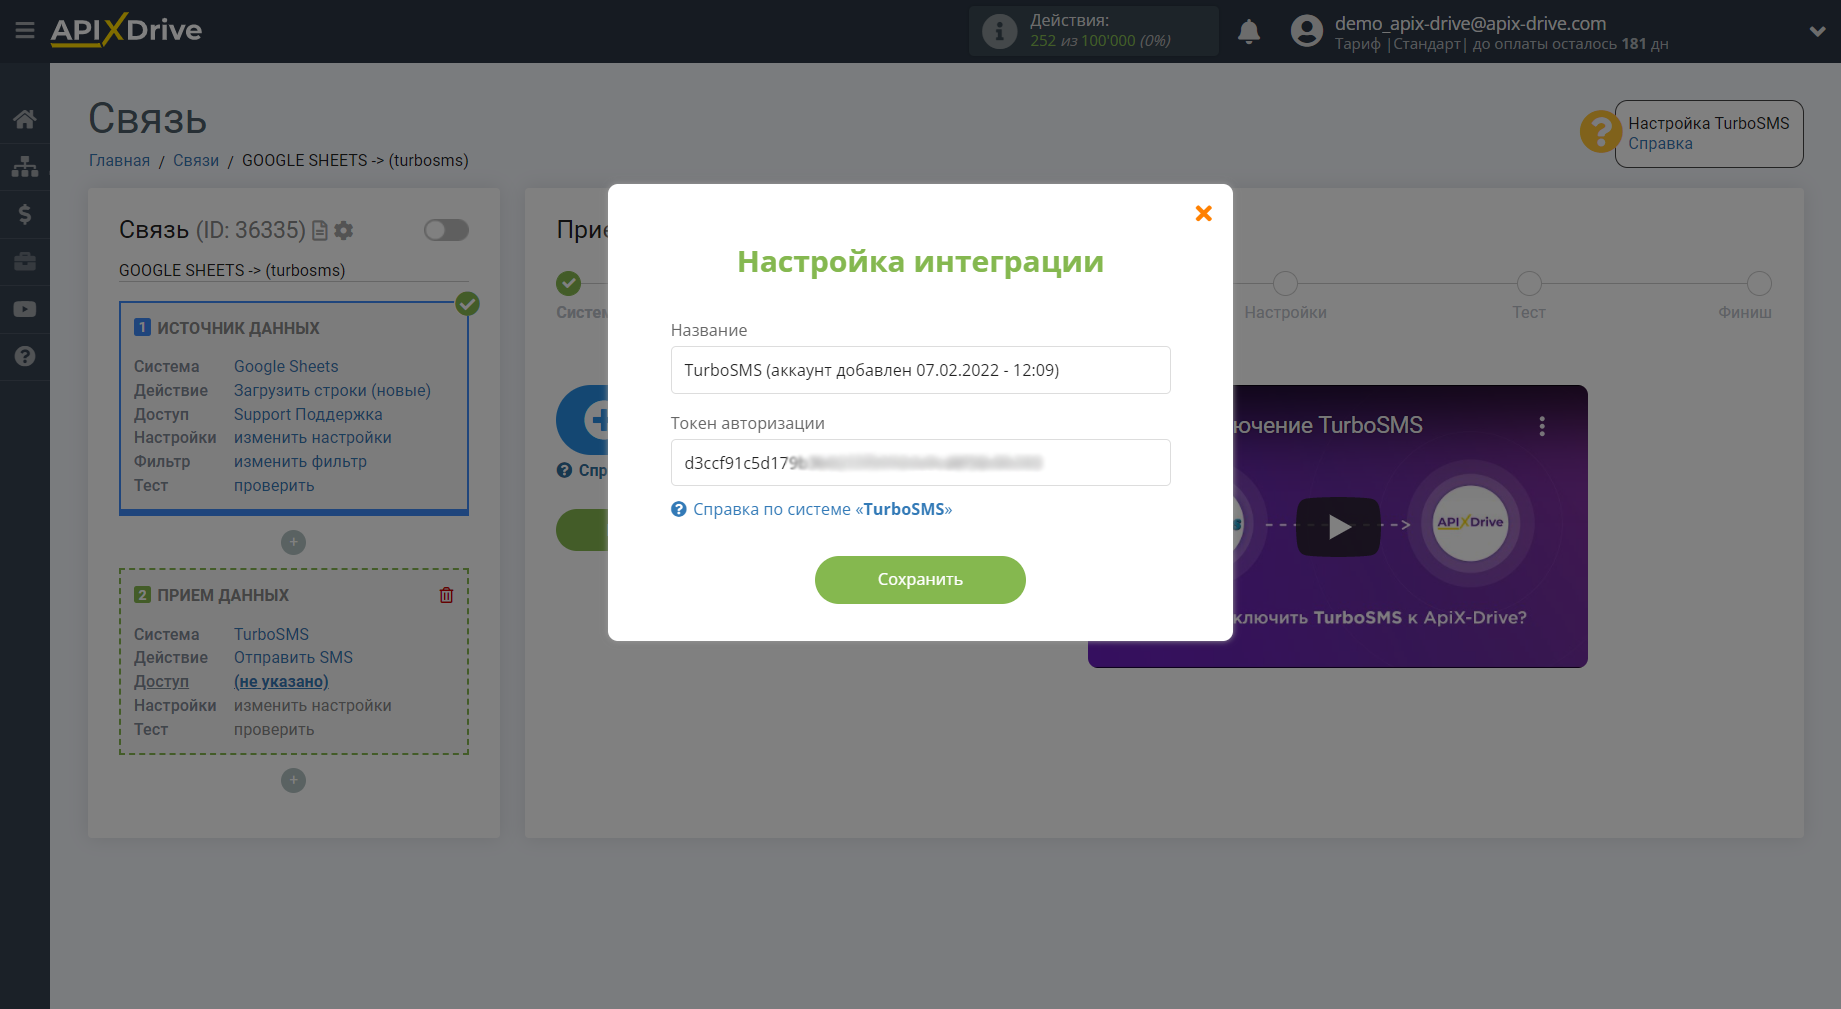Screen dimensions: 1841x1009
Task: Click the green check badge on source block
Action: click(x=467, y=304)
